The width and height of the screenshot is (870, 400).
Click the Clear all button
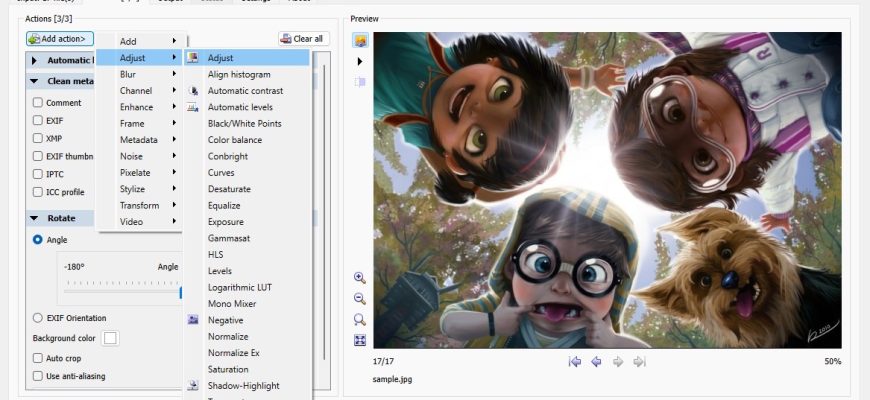[x=304, y=39]
